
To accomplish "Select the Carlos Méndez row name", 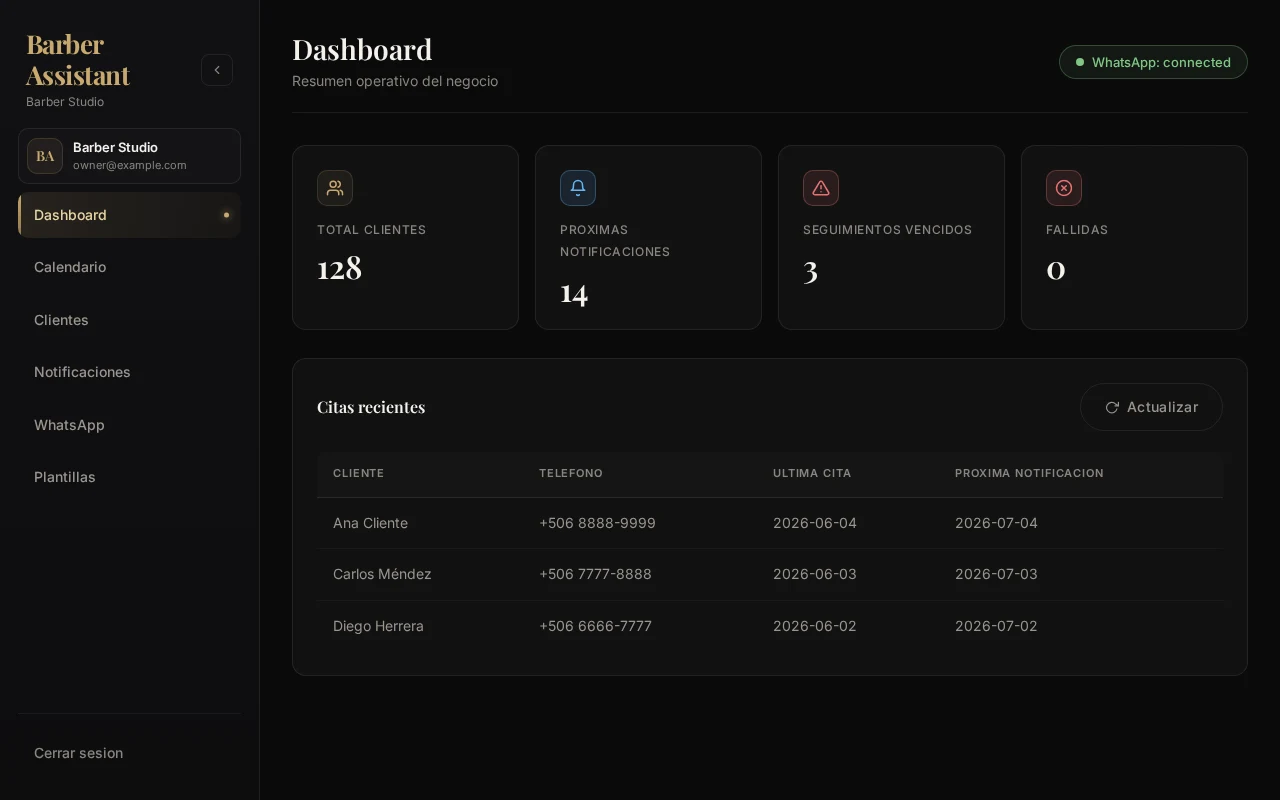I will [382, 574].
